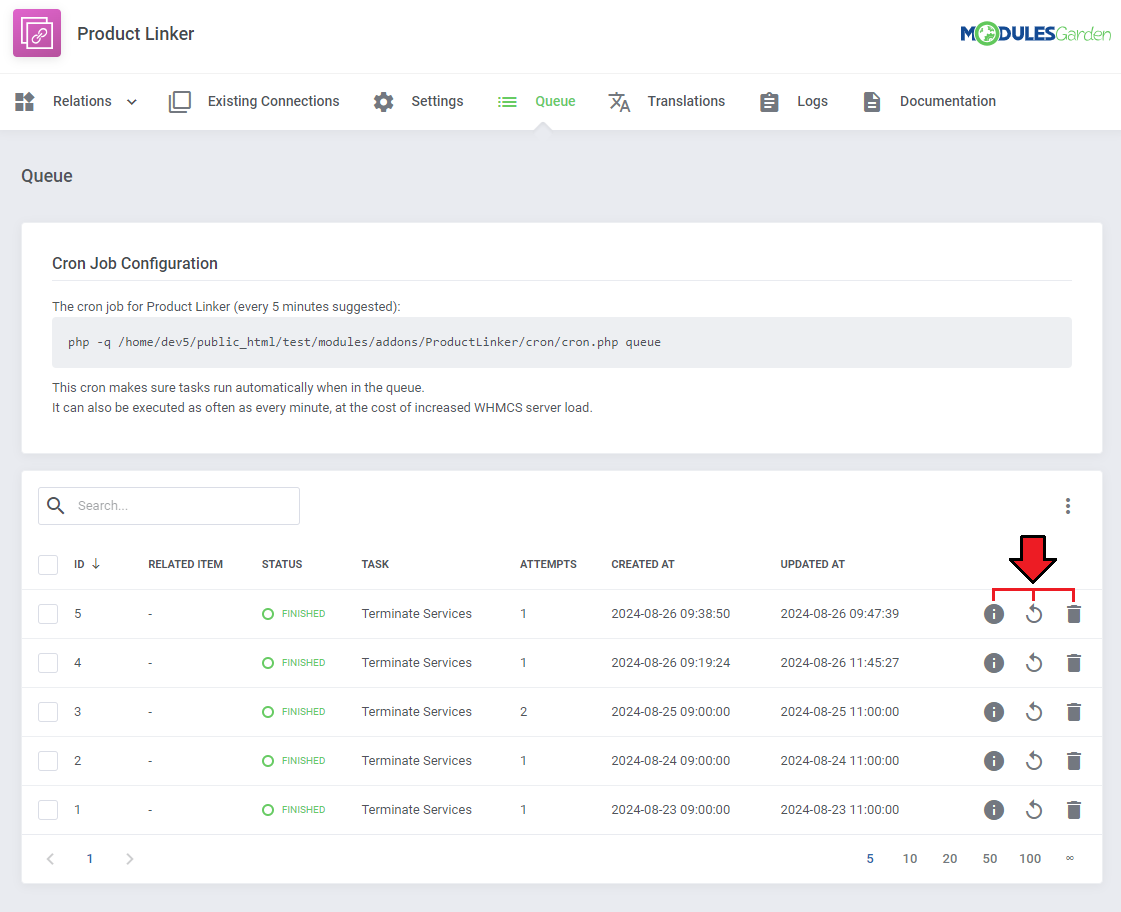The width and height of the screenshot is (1121, 912).
Task: Click the FINISHED status of task 5
Action: click(294, 614)
